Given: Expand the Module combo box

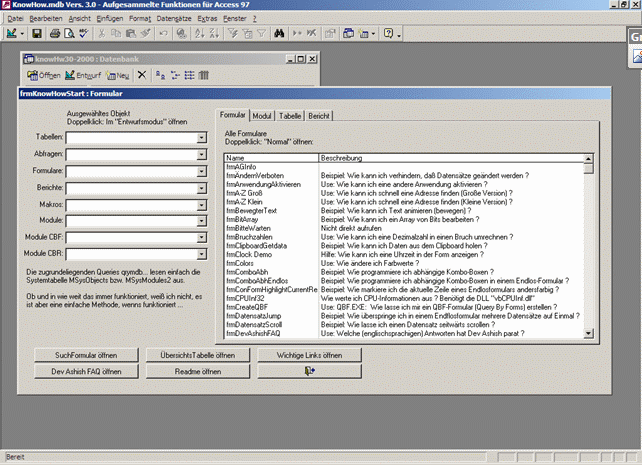Looking at the screenshot, I should click(201, 221).
